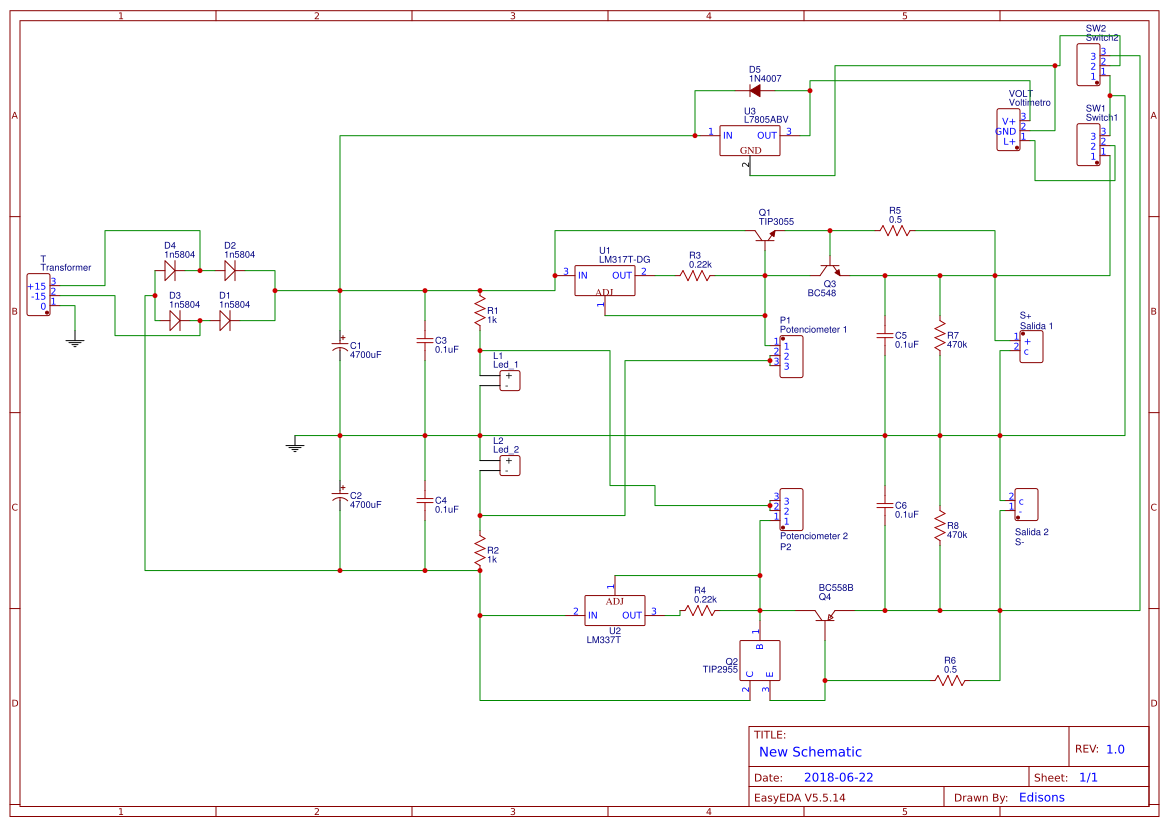The width and height of the screenshot is (1169, 827).
Task: Click the 1N4007 diode D5
Action: pyautogui.click(x=757, y=88)
